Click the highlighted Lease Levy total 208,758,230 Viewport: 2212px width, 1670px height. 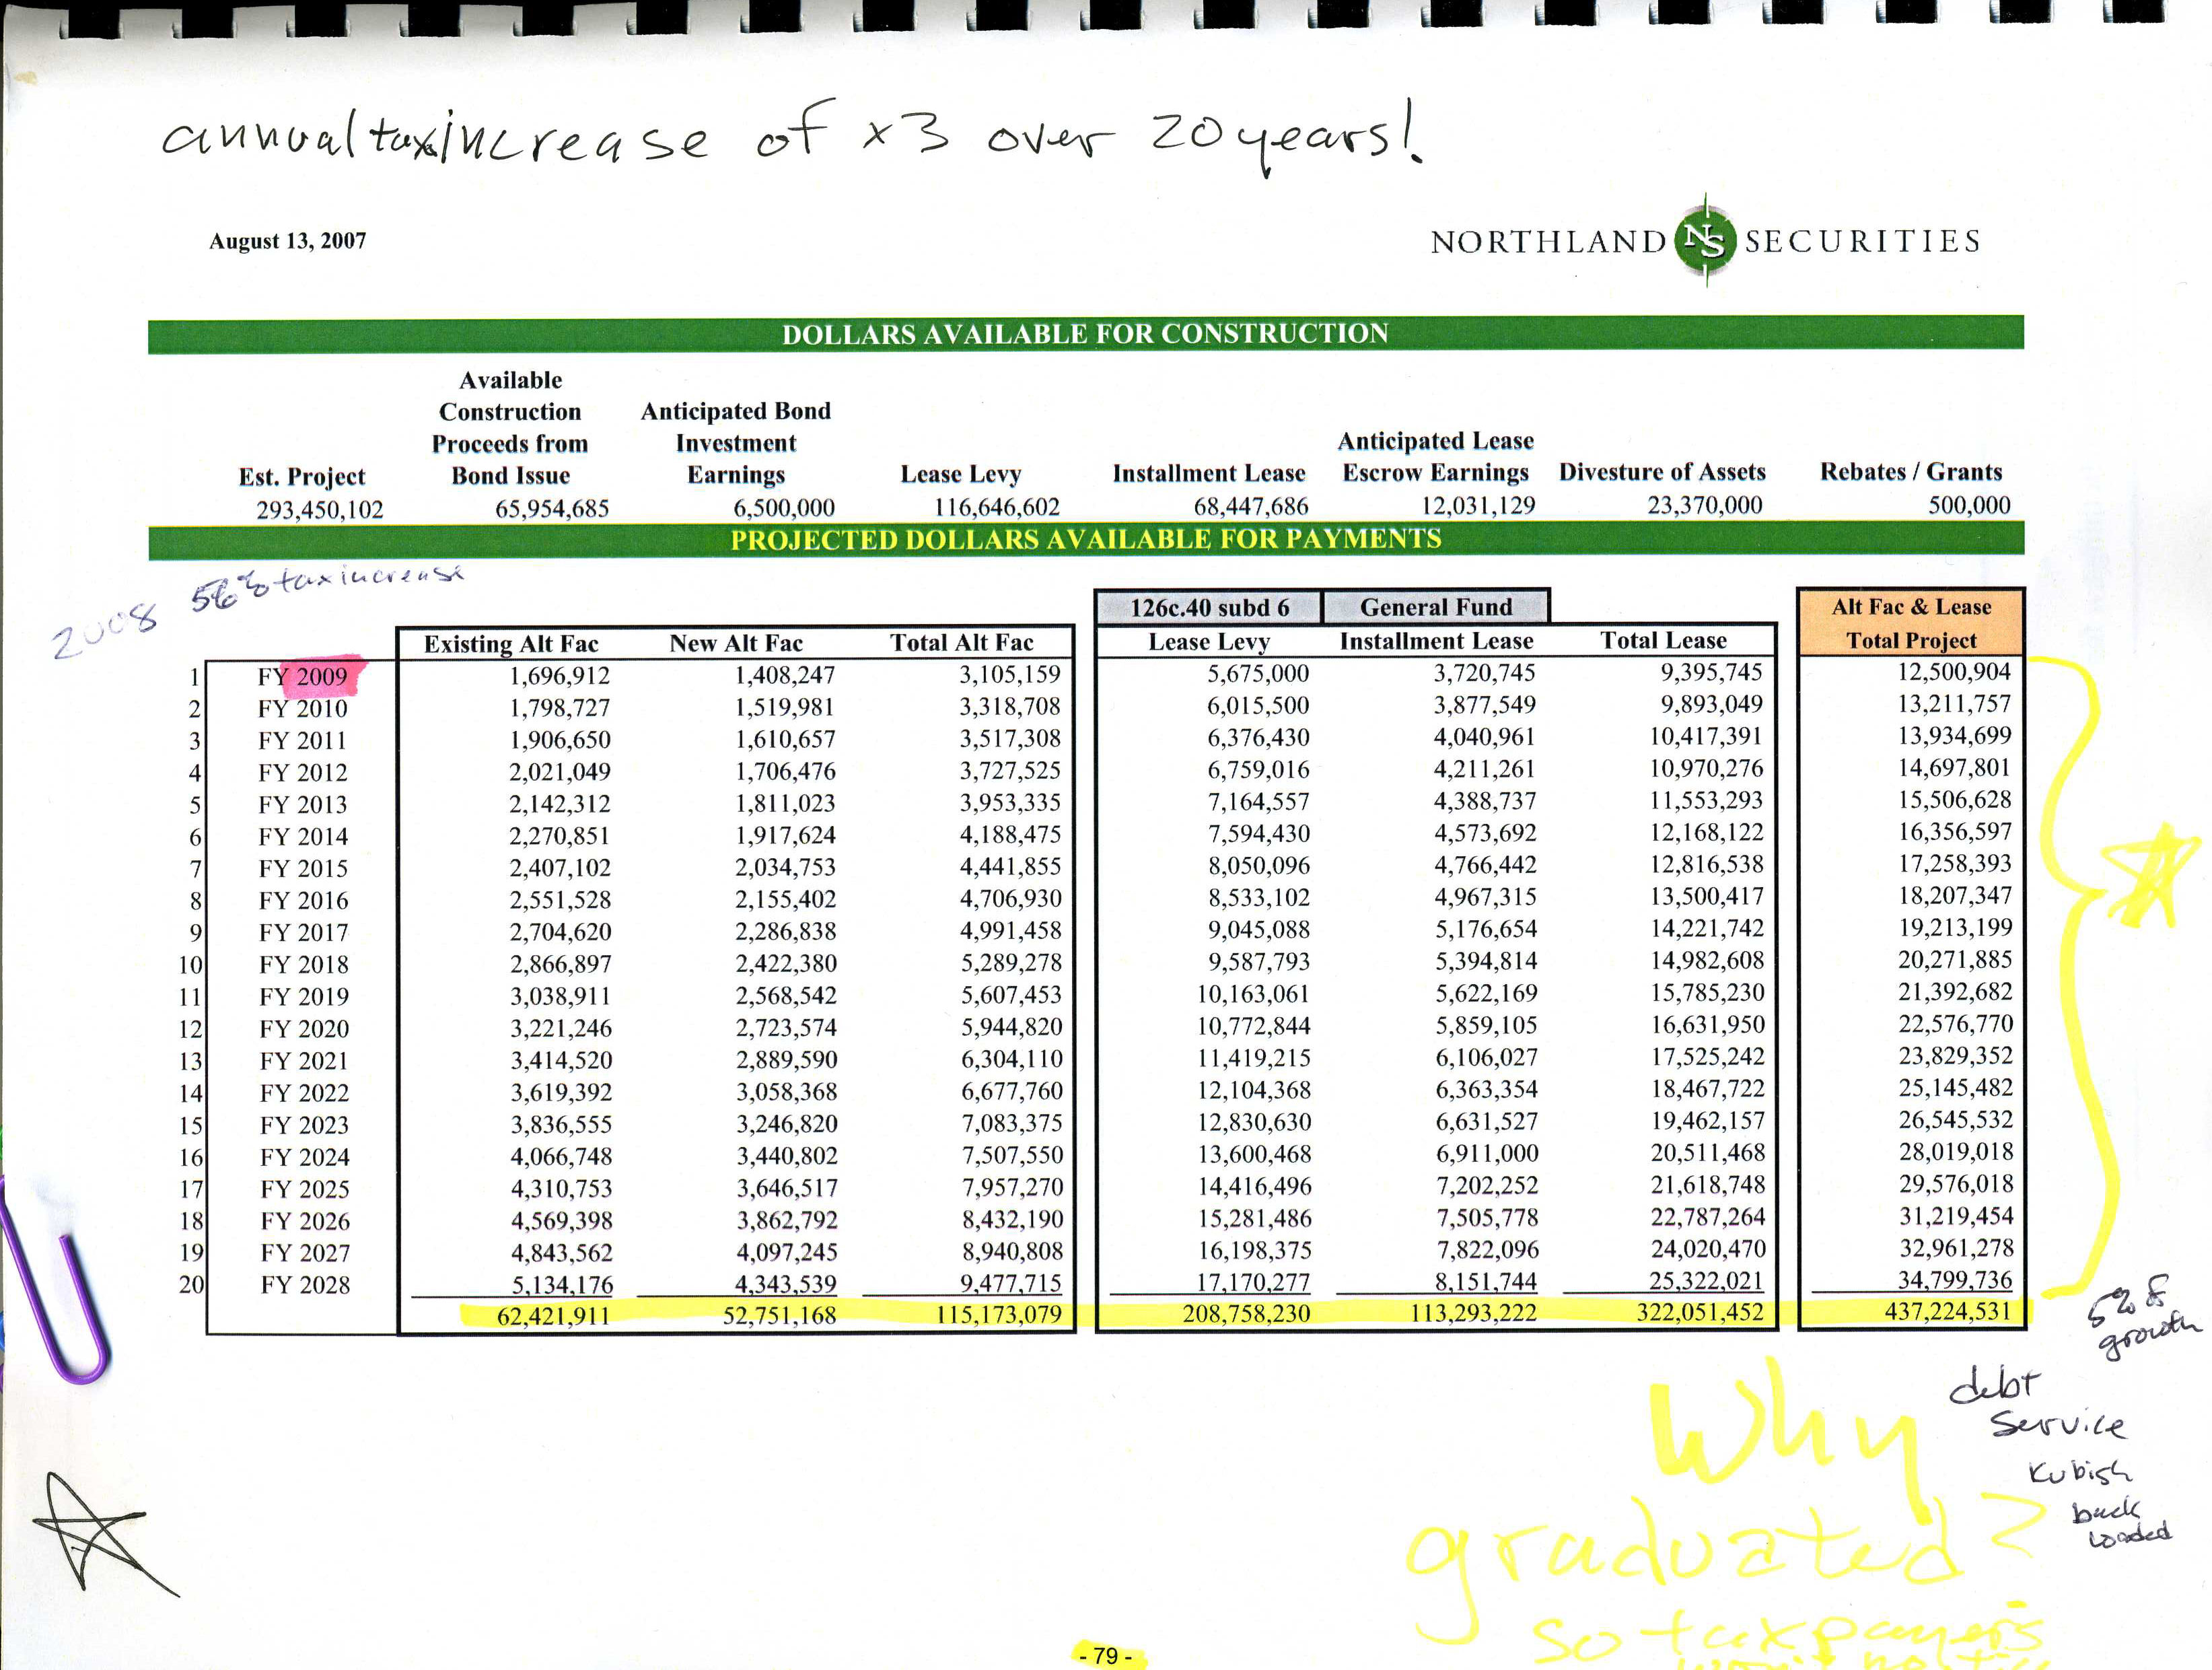(1246, 1313)
